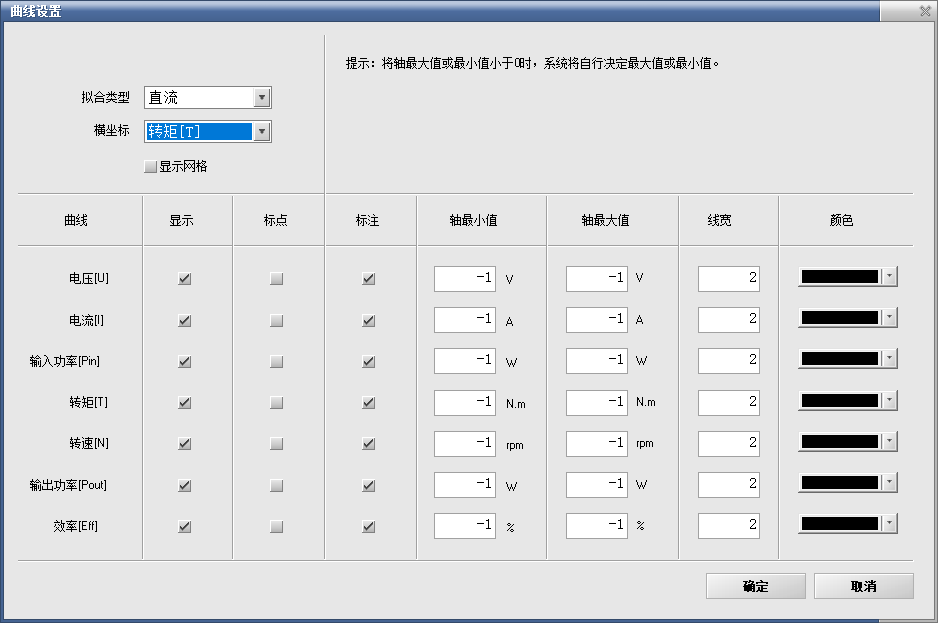Click the black color swatch for 转矩[T]

click(x=840, y=400)
